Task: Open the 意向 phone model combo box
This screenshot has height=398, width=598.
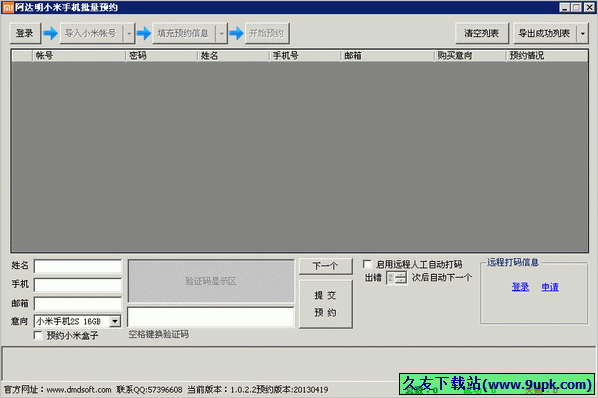Action: (78, 321)
